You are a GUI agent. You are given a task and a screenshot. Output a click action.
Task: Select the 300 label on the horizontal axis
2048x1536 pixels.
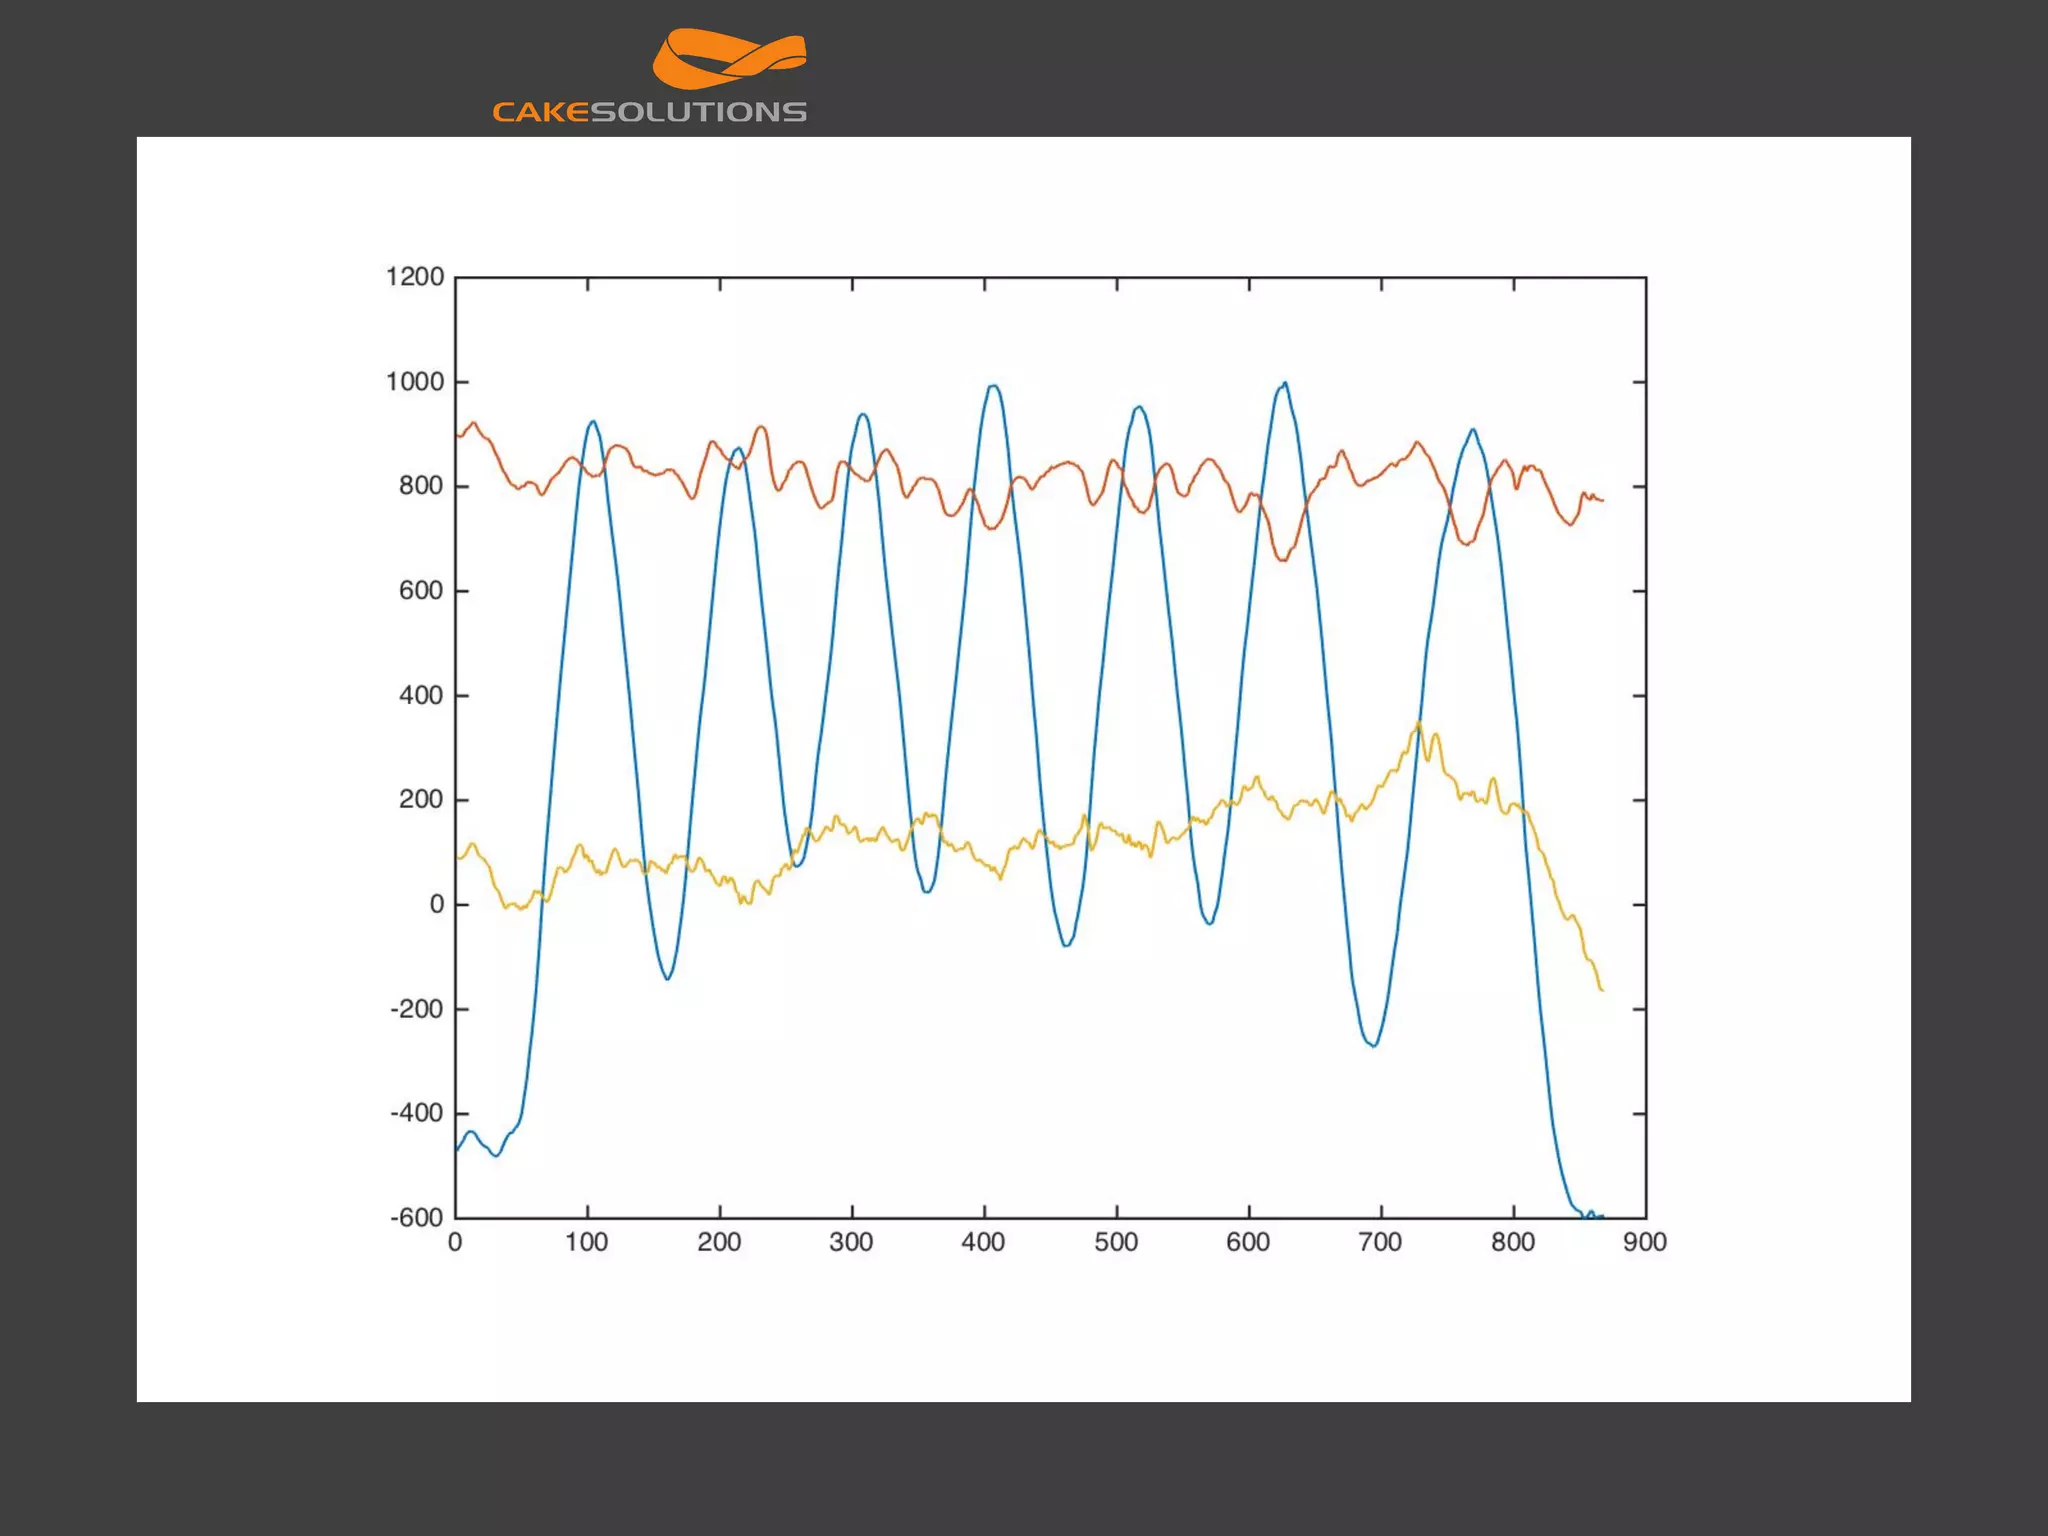(851, 1243)
